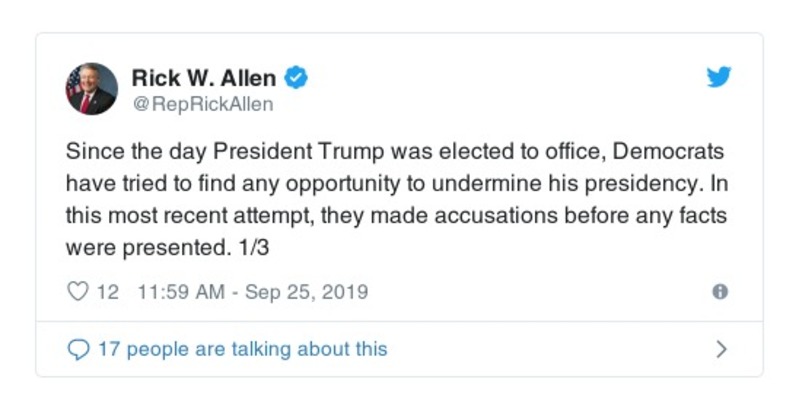
Task: Like the tweet with heart icon
Action: pyautogui.click(x=77, y=293)
